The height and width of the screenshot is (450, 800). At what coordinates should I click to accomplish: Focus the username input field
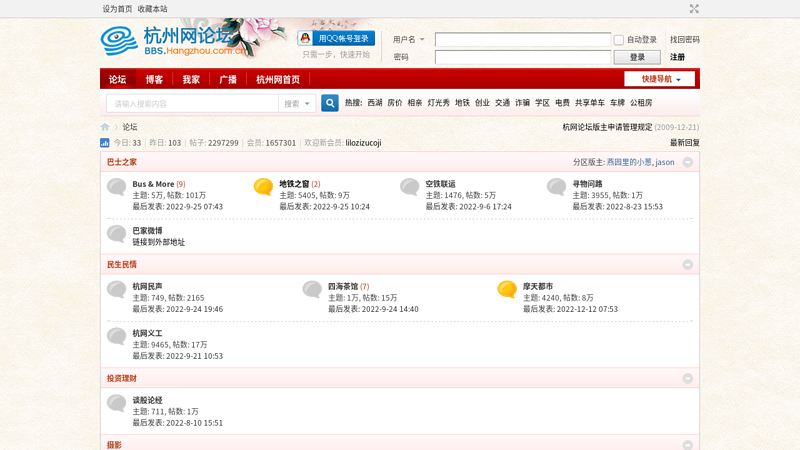pos(523,39)
